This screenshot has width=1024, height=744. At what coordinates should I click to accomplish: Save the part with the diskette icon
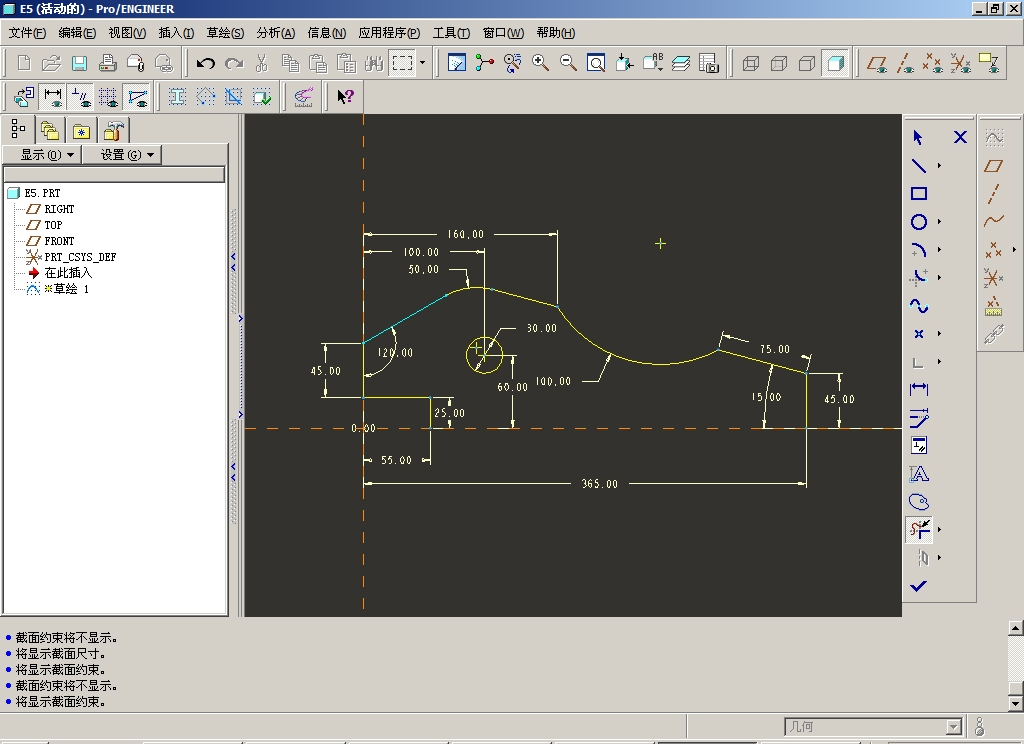pos(79,63)
